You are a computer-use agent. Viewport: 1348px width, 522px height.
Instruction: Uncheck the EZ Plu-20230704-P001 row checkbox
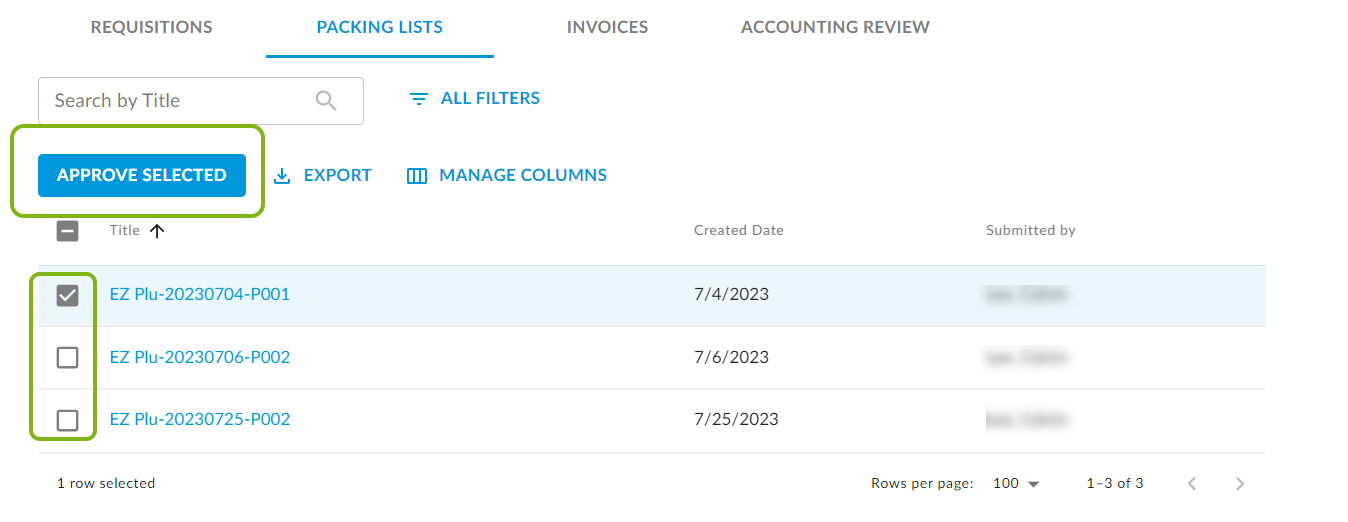coord(67,295)
